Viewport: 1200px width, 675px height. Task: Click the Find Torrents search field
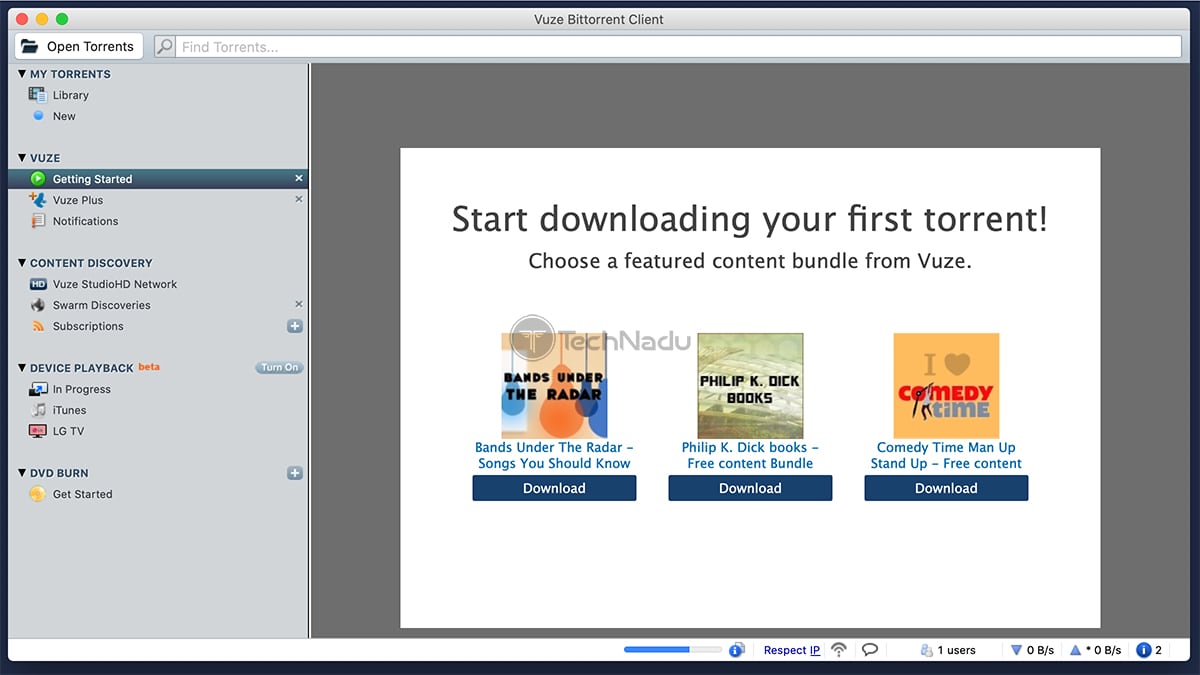click(x=679, y=47)
